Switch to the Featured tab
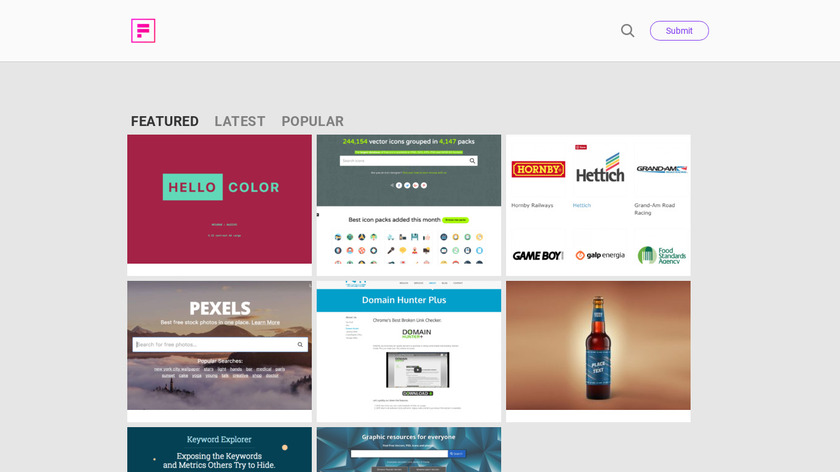 pyautogui.click(x=164, y=121)
